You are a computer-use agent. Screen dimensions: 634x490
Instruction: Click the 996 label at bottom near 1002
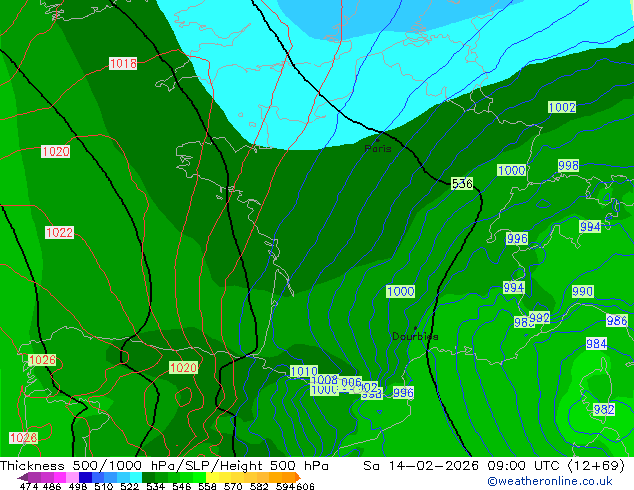click(x=403, y=393)
